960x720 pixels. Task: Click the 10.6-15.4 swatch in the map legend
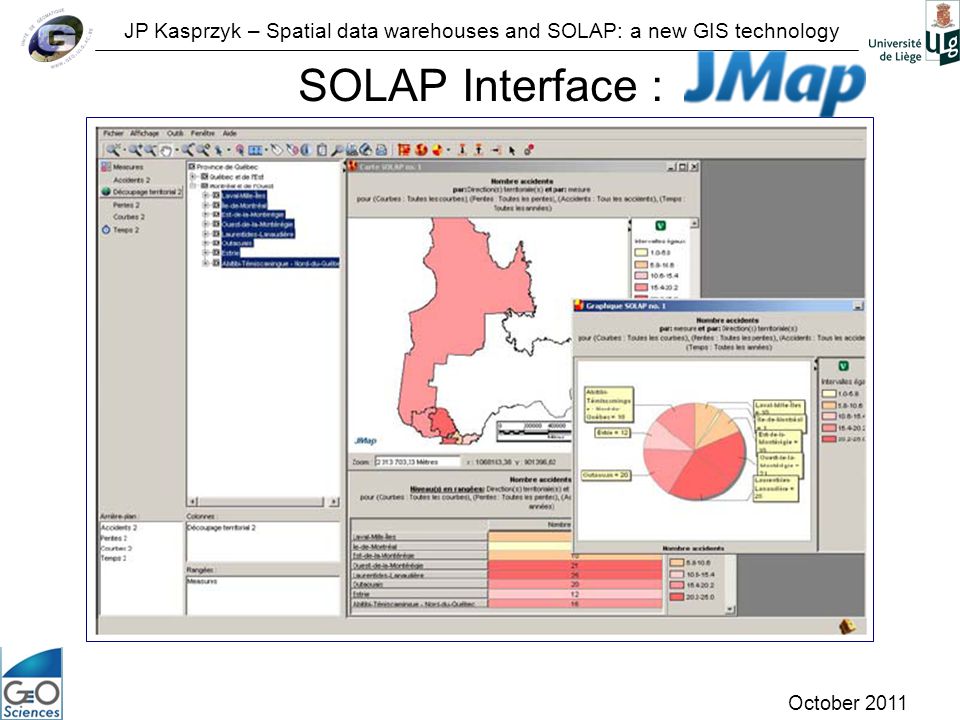point(641,276)
